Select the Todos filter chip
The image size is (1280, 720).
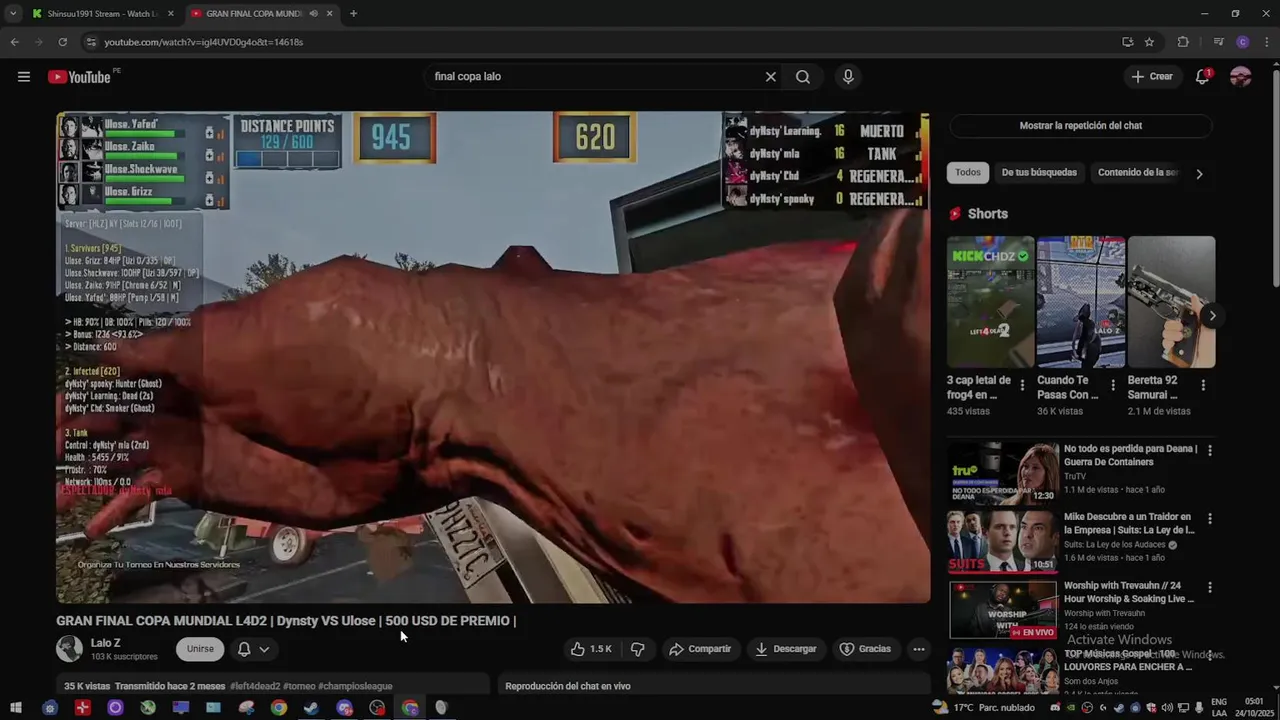[968, 173]
